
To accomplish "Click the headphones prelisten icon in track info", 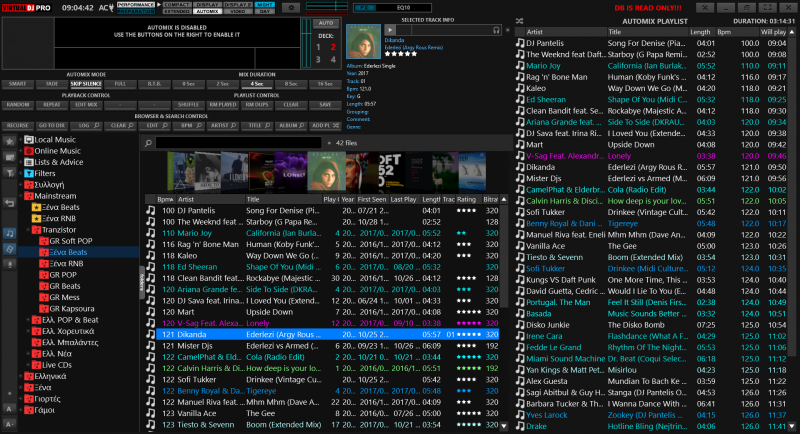I will (x=496, y=30).
